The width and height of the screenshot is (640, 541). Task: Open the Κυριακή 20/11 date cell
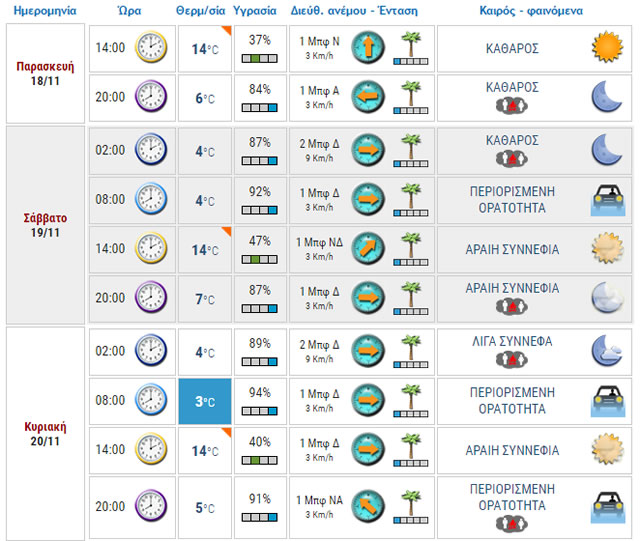coord(44,432)
